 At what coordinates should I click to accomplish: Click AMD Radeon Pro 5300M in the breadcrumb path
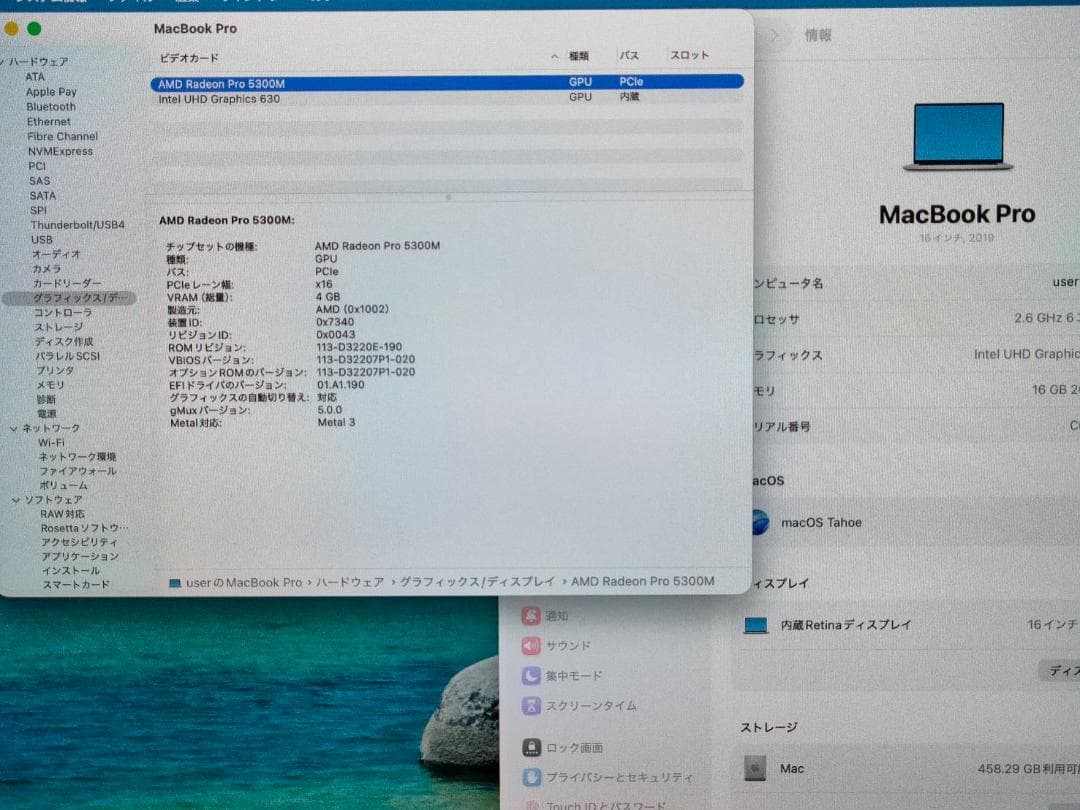click(642, 581)
